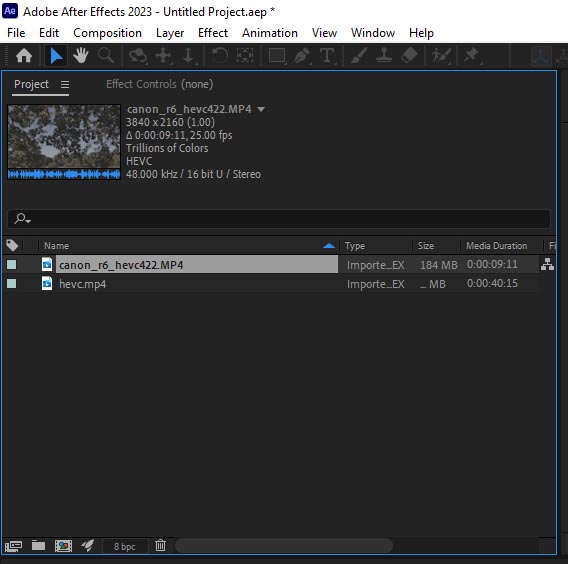568x564 pixels.
Task: Select the Puppet Pin tool
Action: pyautogui.click(x=472, y=56)
